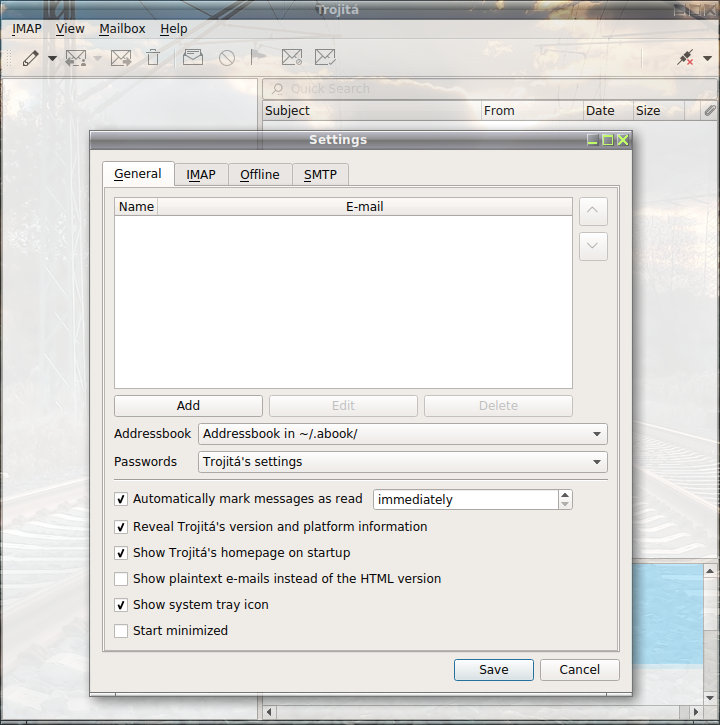Click the horizontal scrollbar left arrow
Viewport: 720px width, 725px height.
(269, 712)
